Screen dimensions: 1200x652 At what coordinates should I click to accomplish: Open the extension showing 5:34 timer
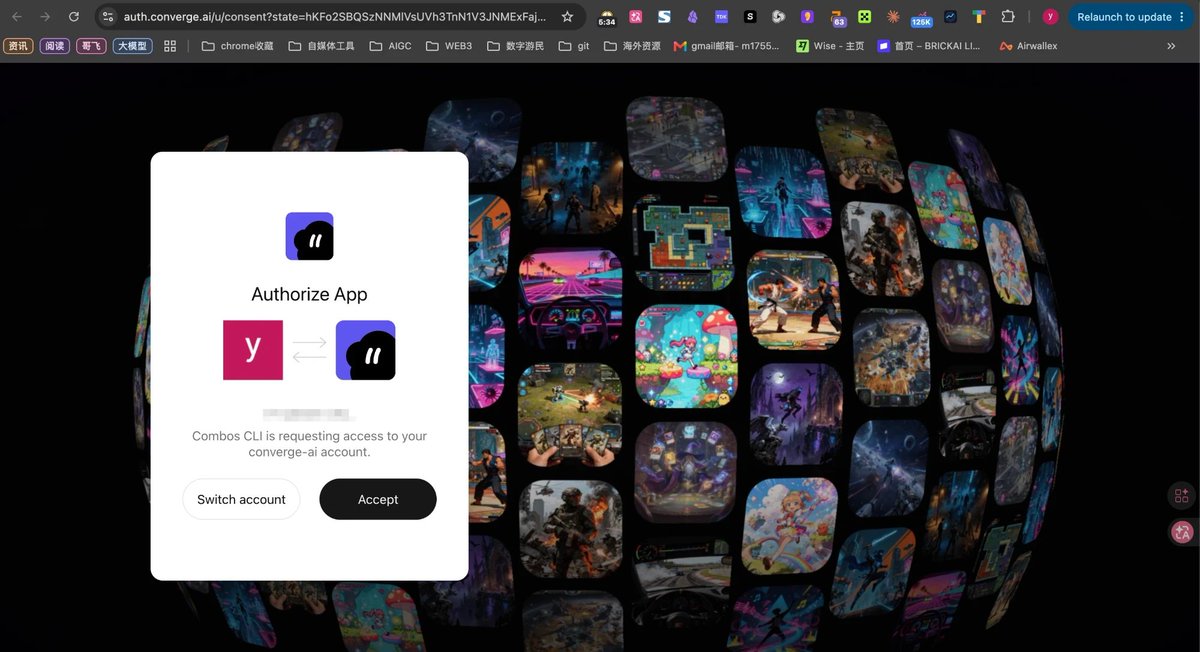point(607,17)
